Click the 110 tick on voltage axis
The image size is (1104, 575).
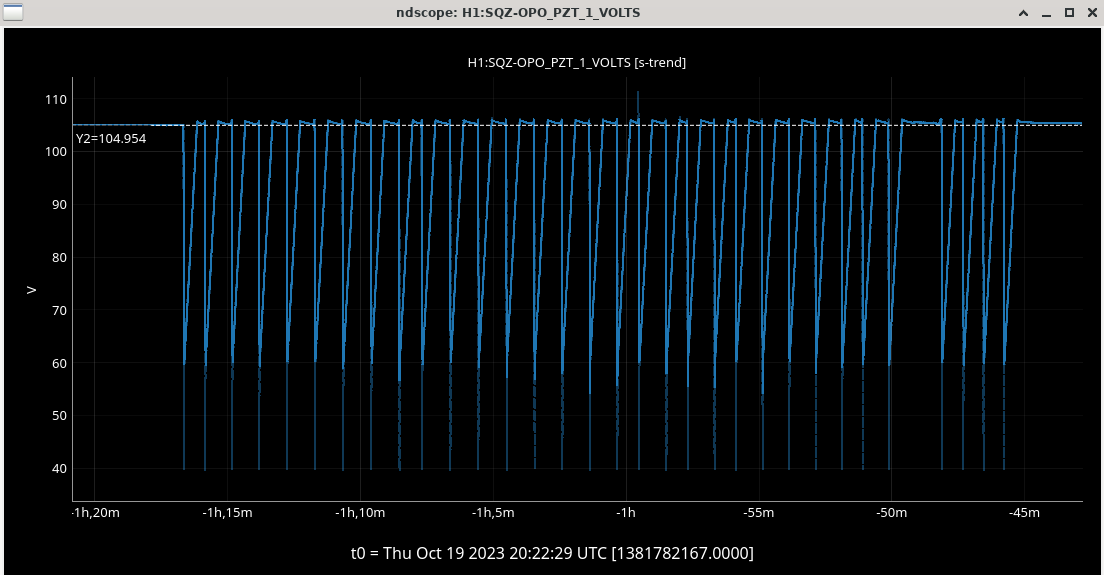point(55,100)
